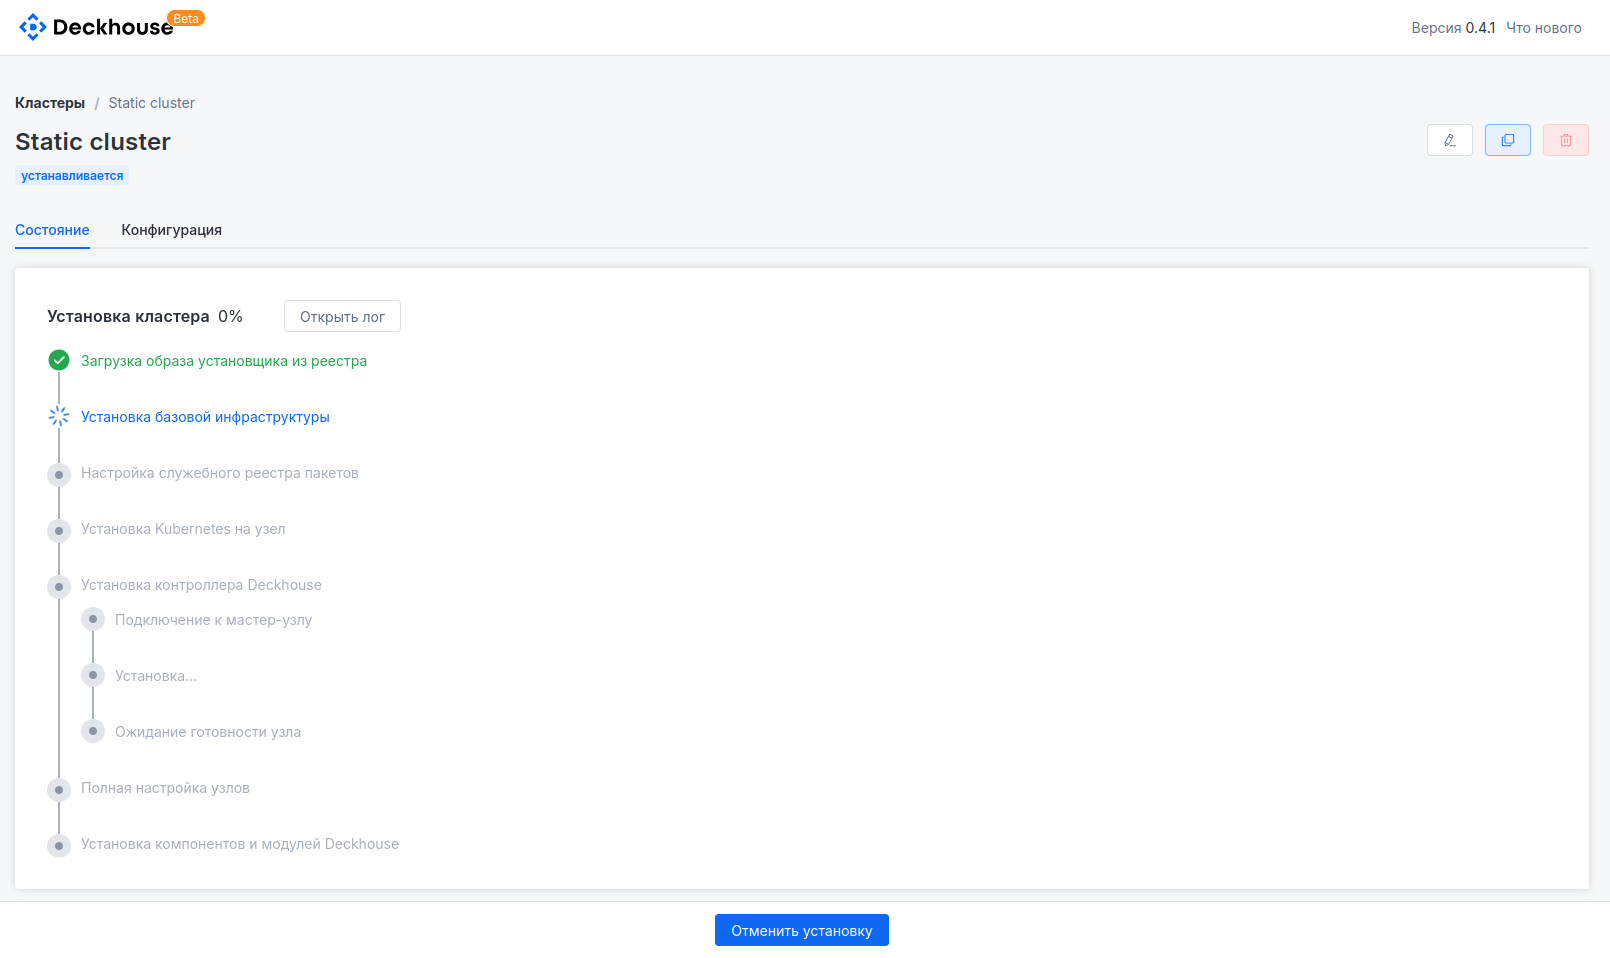Open the Что нового link

click(1543, 28)
